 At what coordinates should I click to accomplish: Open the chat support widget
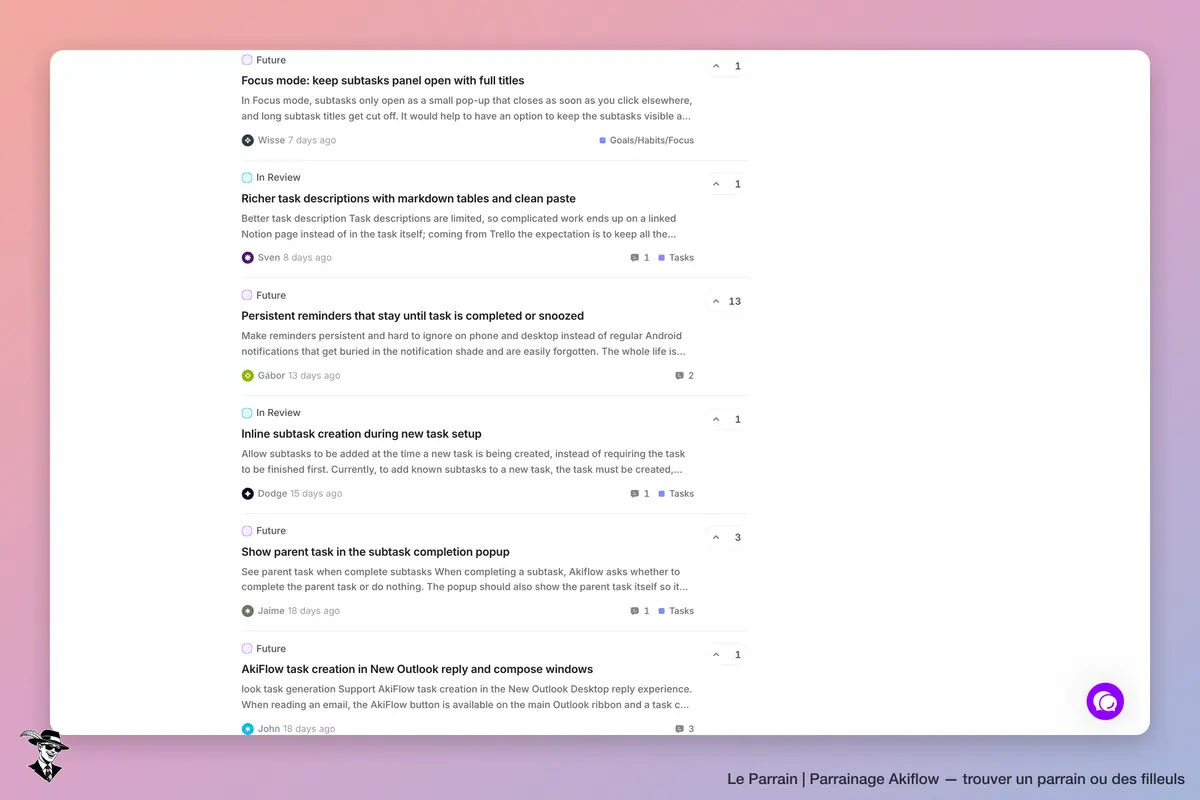(1105, 701)
